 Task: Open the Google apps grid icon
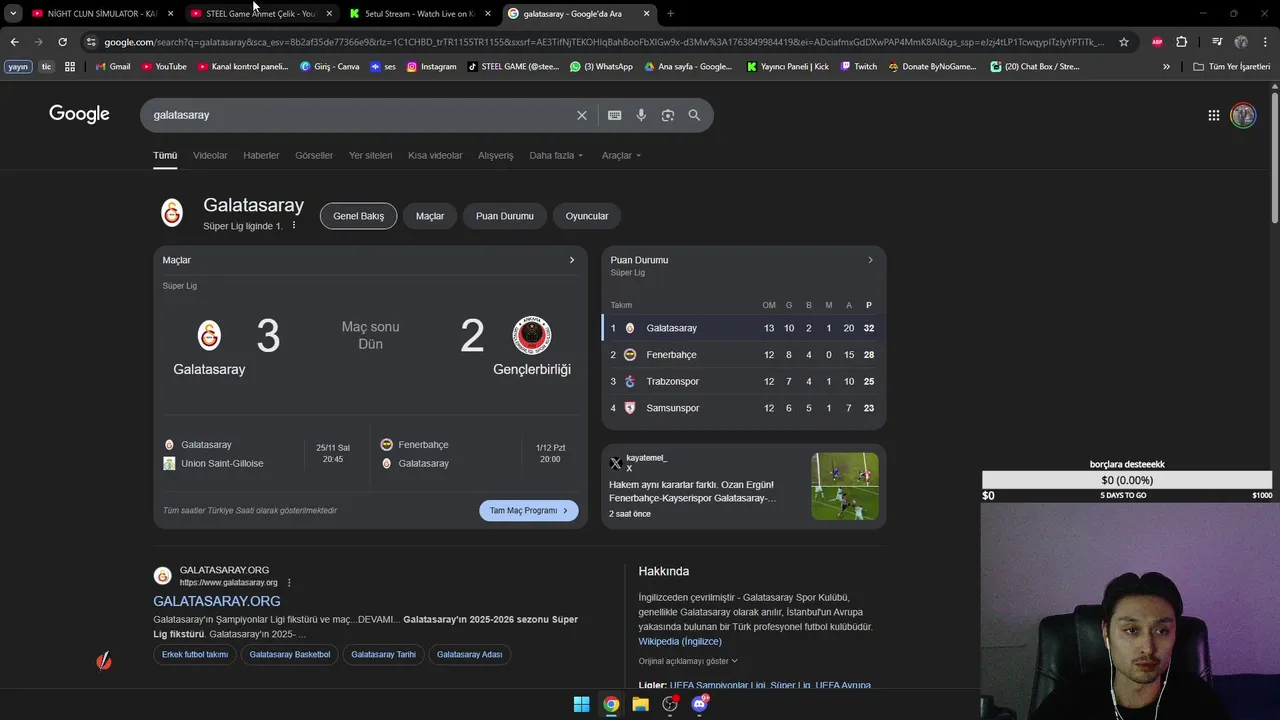pyautogui.click(x=1214, y=115)
